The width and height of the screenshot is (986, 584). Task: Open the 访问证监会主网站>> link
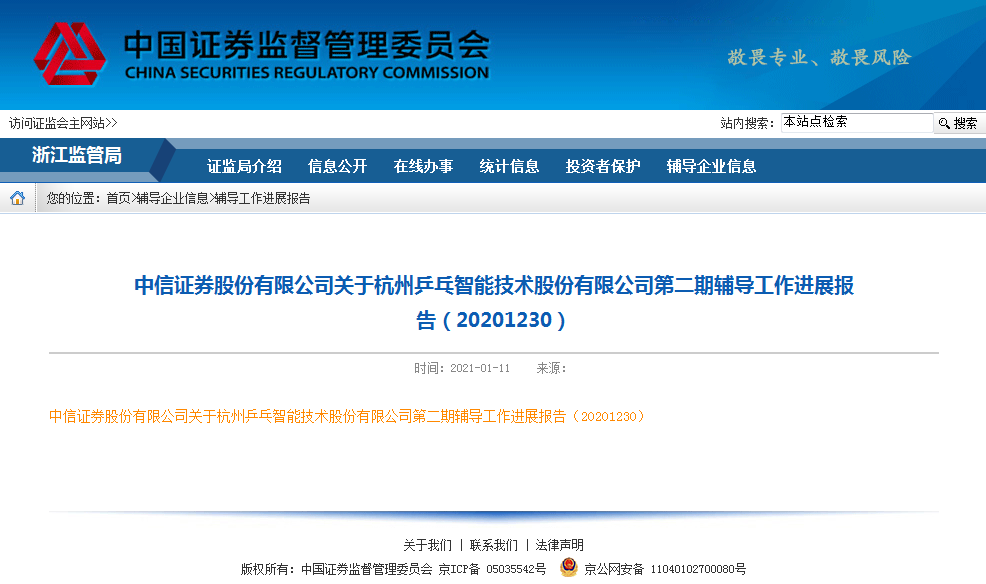click(x=63, y=123)
